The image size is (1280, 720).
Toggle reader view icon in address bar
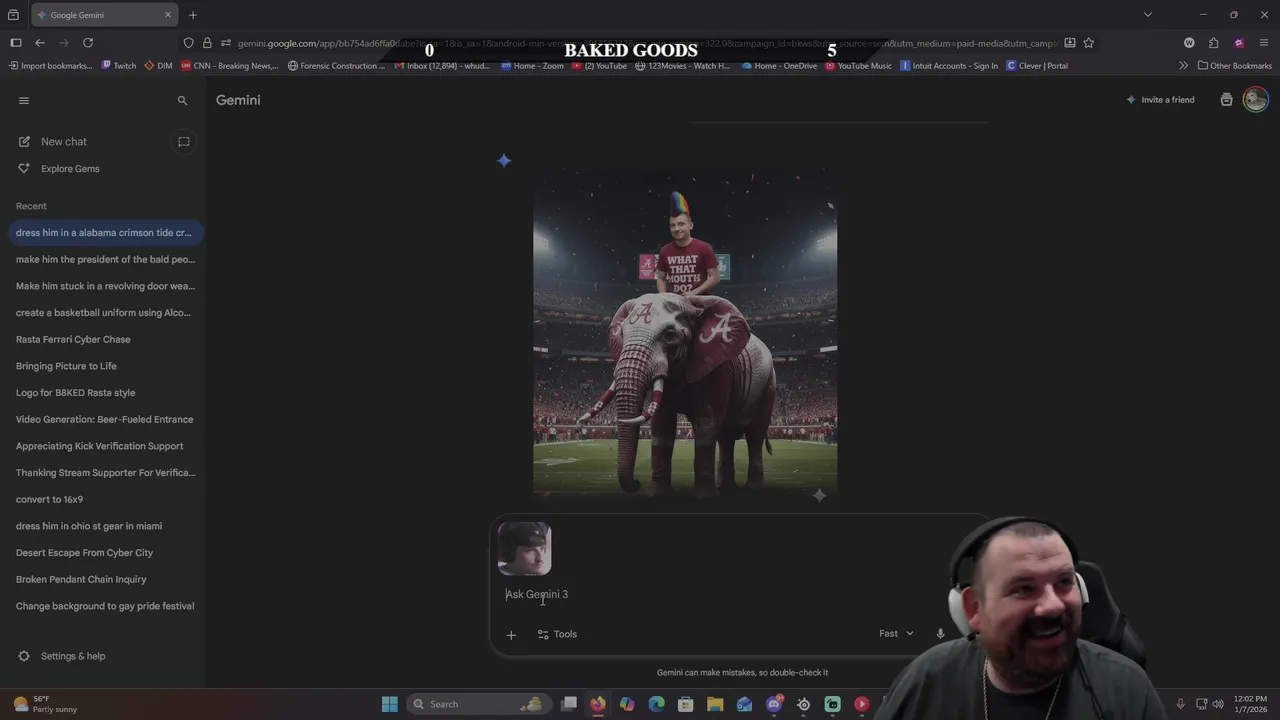1070,43
